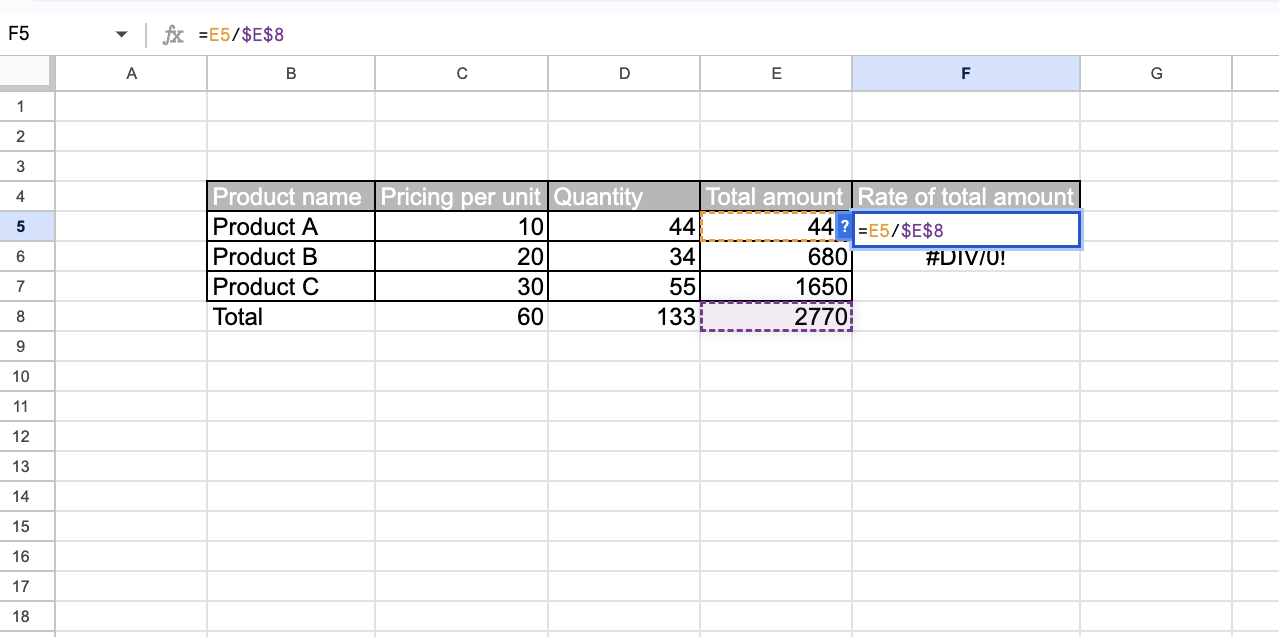Viewport: 1279px width, 637px height.
Task: Select the 'Product A' cell
Action: 291,226
